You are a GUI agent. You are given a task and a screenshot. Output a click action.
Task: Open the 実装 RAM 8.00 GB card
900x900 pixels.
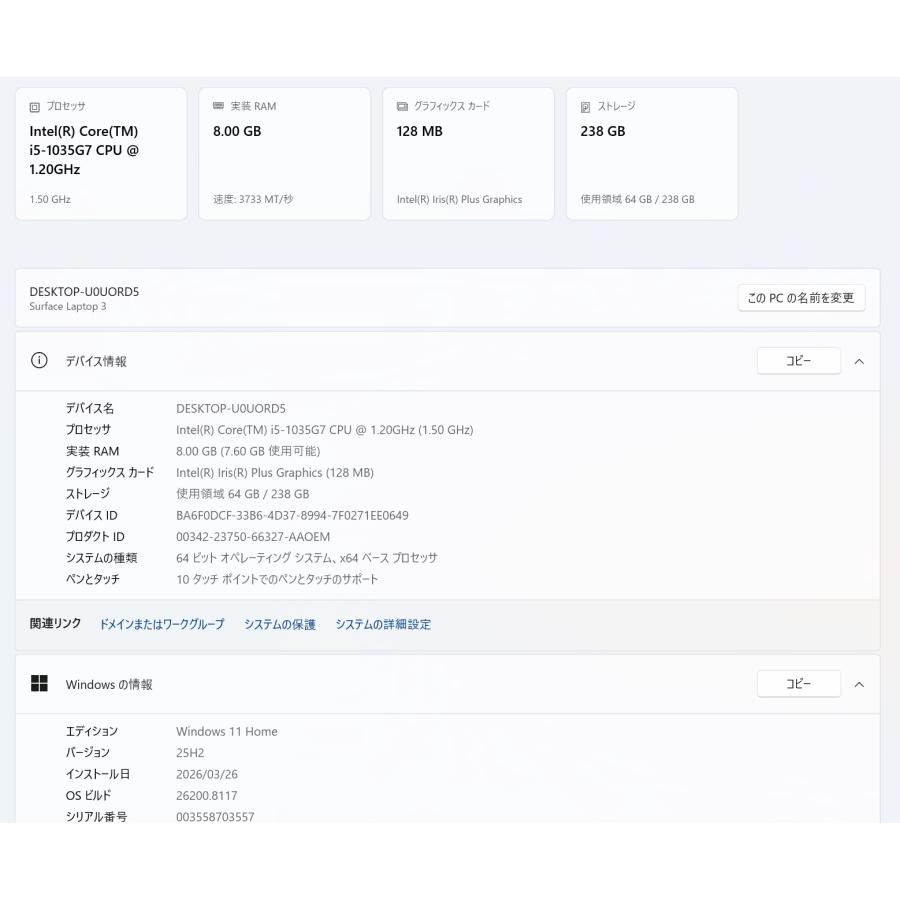click(285, 154)
